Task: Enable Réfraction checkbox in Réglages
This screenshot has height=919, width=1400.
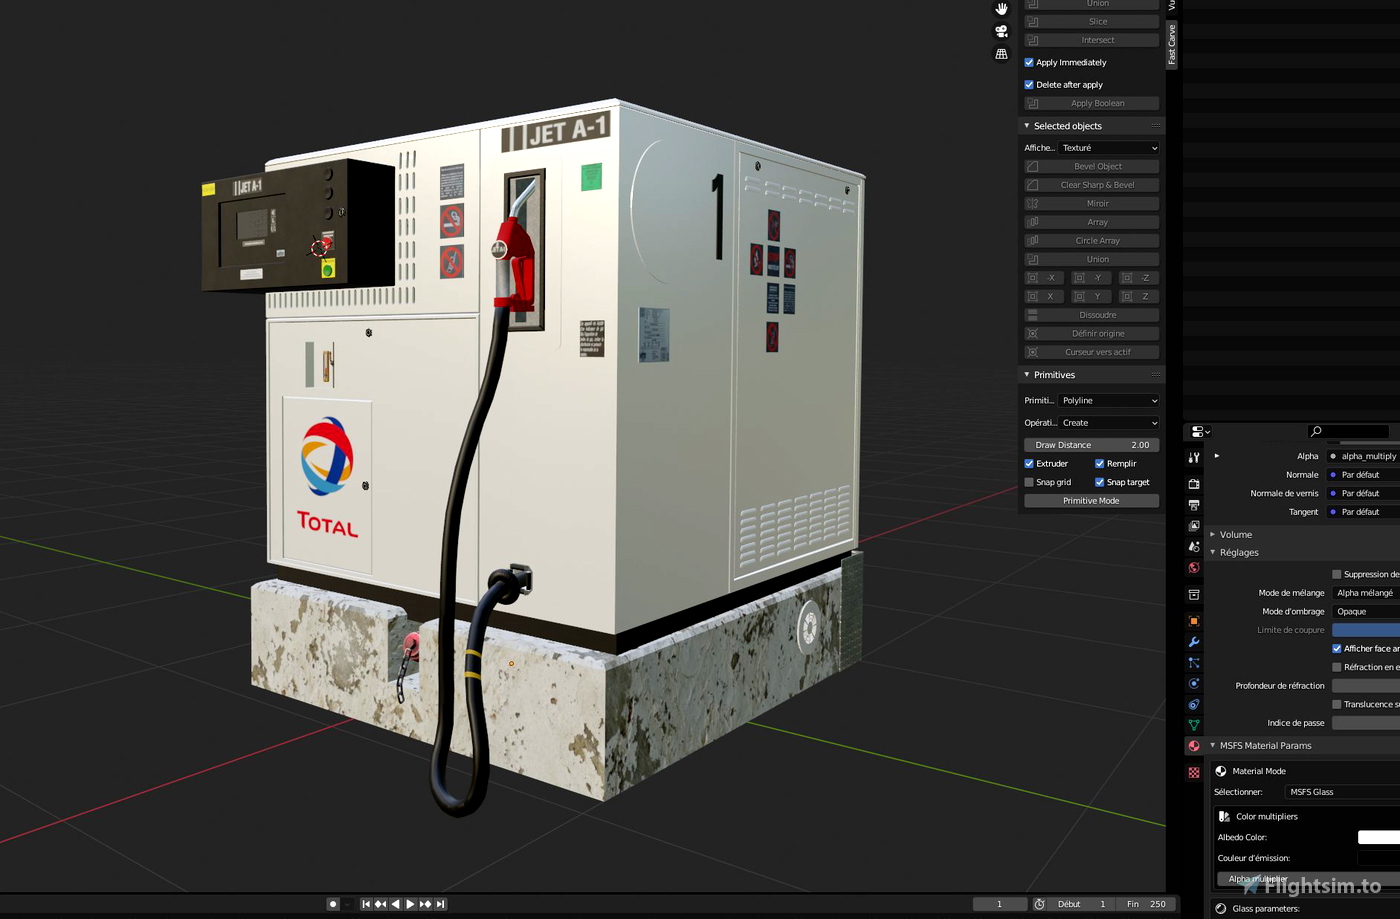Action: click(x=1336, y=667)
